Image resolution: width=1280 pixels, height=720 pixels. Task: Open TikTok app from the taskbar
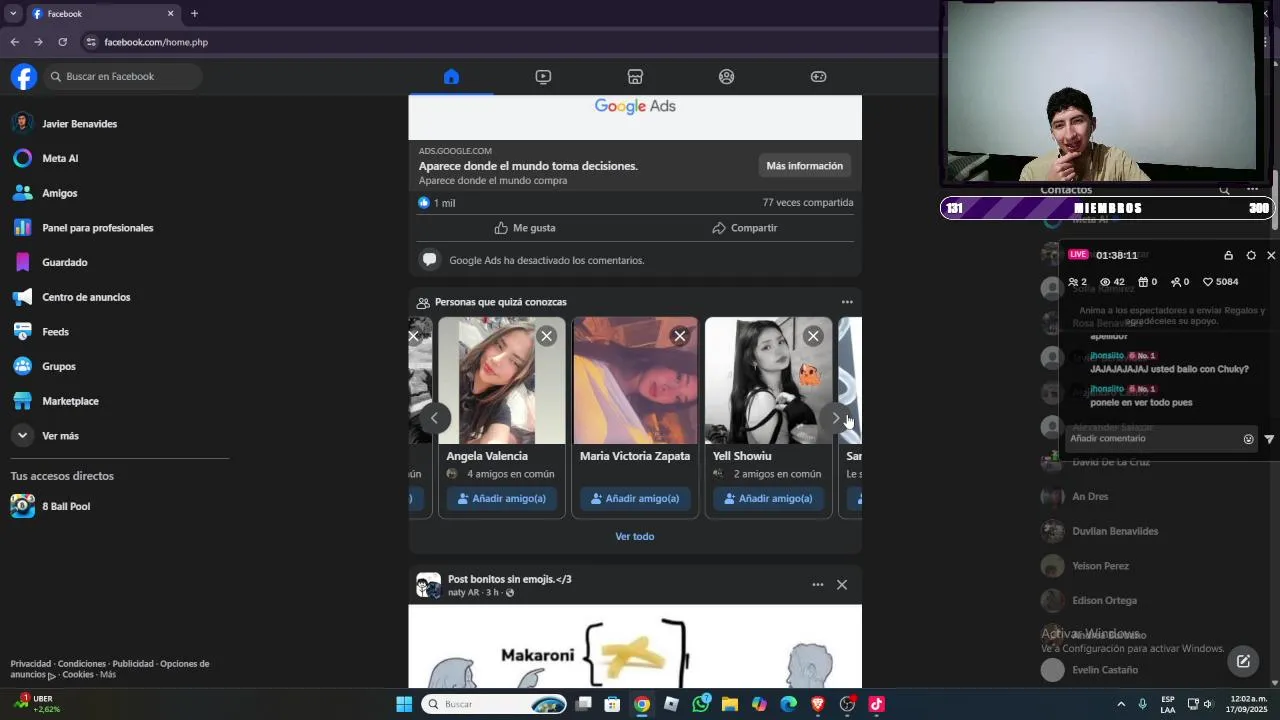tap(876, 705)
